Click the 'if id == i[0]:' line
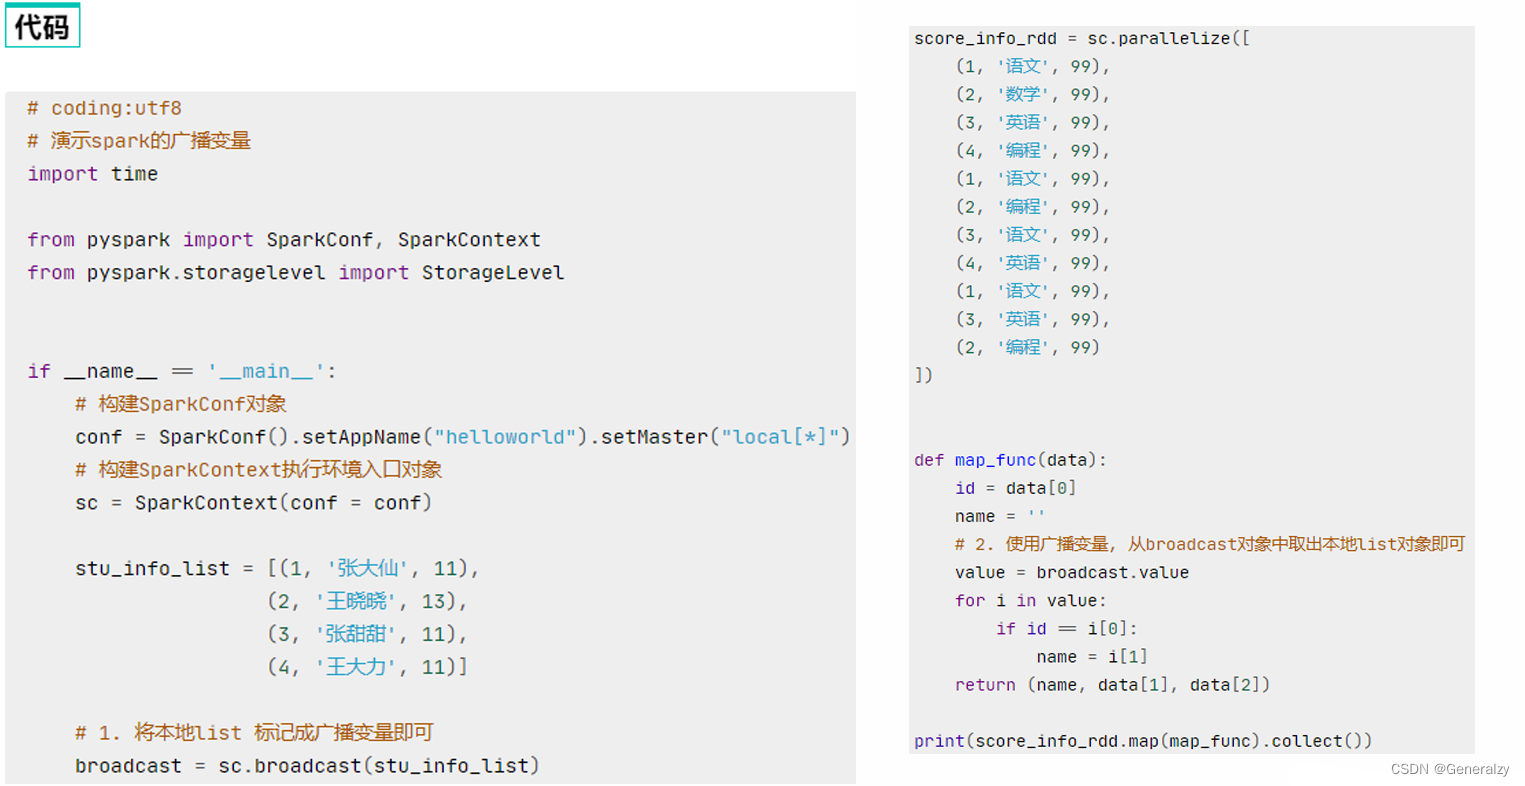The width and height of the screenshot is (1525, 786). 1067,629
